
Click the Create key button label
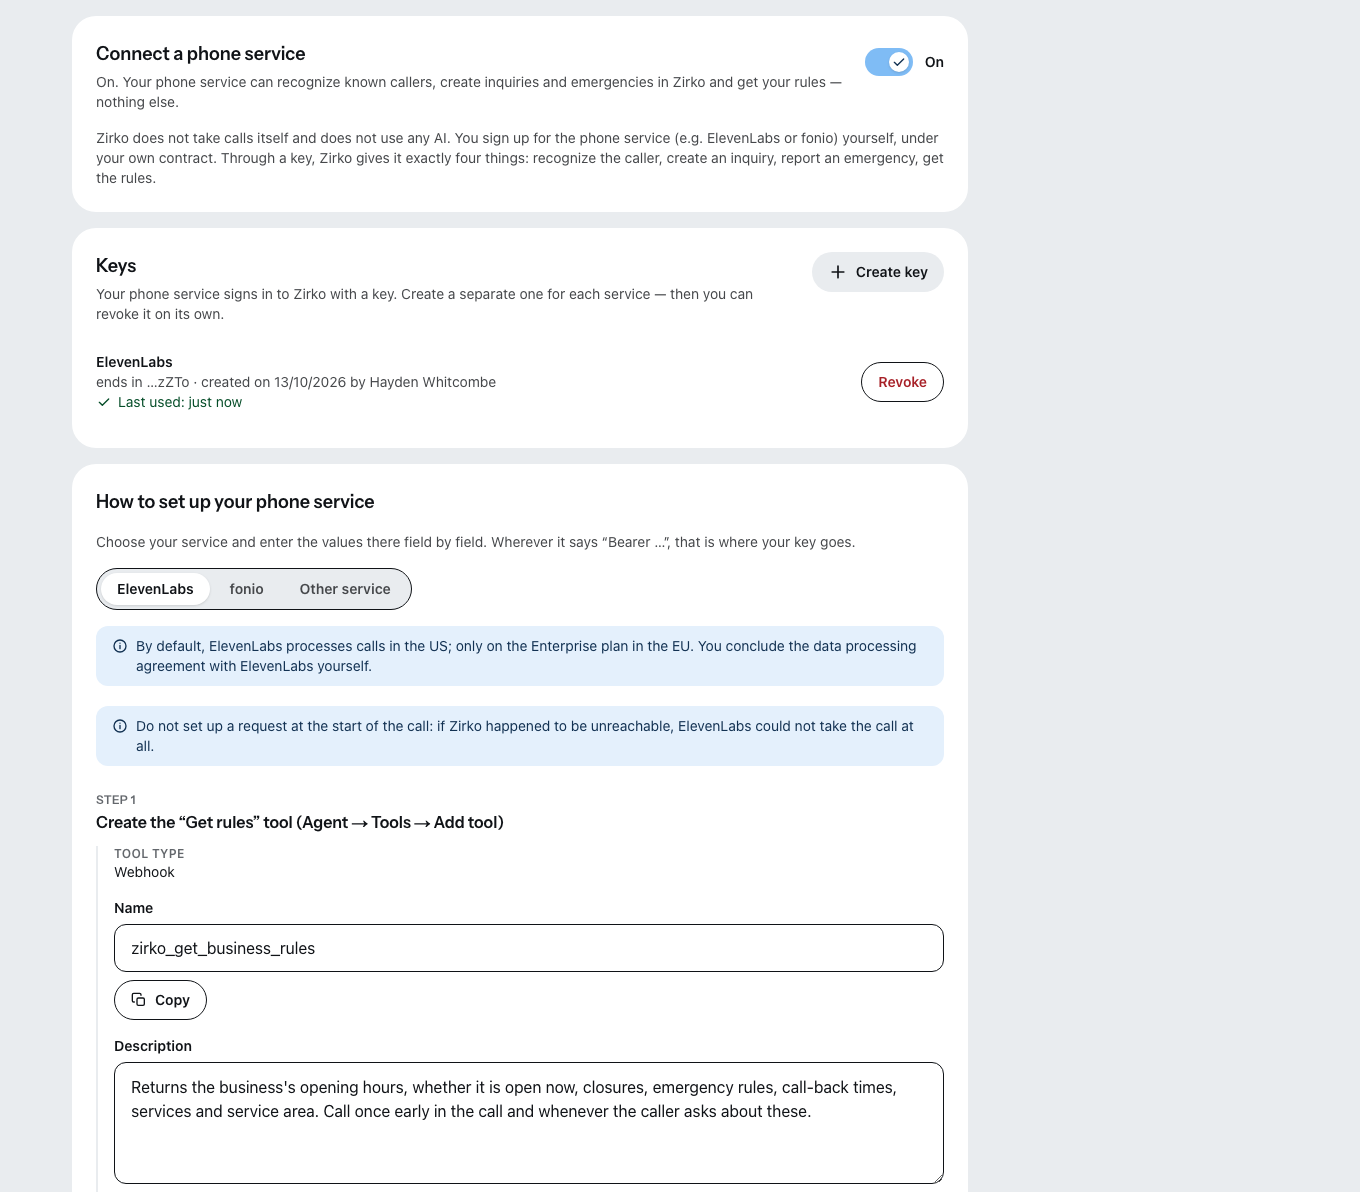tap(892, 272)
